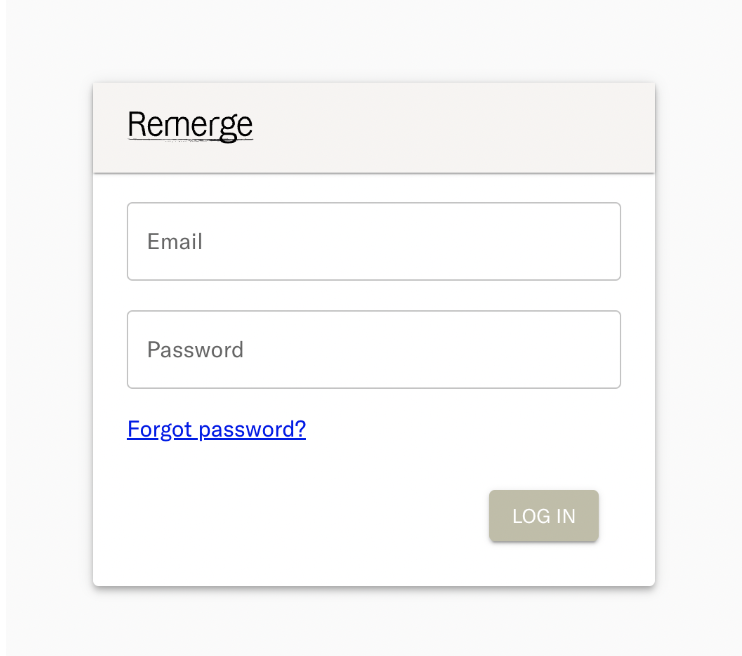Click the Remerge logo
This screenshot has height=656, width=742.
tap(190, 126)
